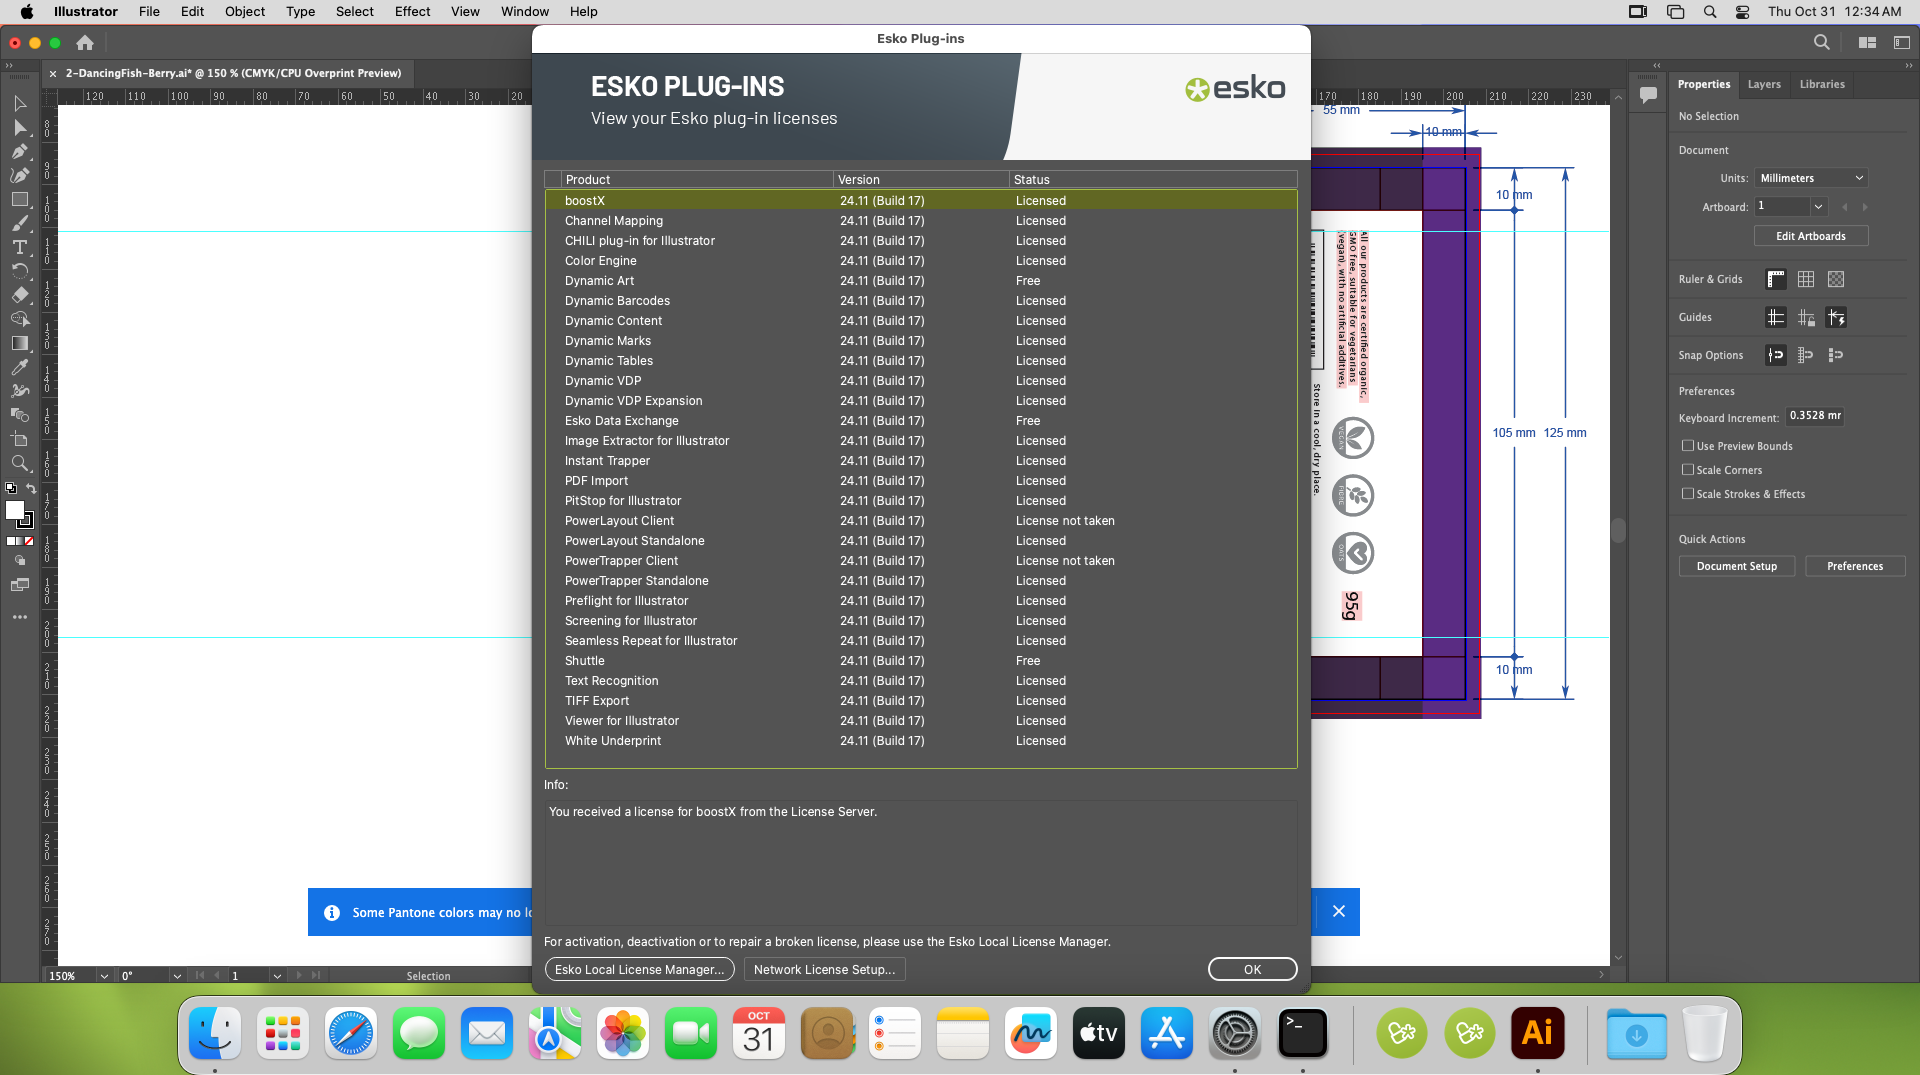Toggle transparency grid button
The image size is (1920, 1075).
pyautogui.click(x=1836, y=280)
